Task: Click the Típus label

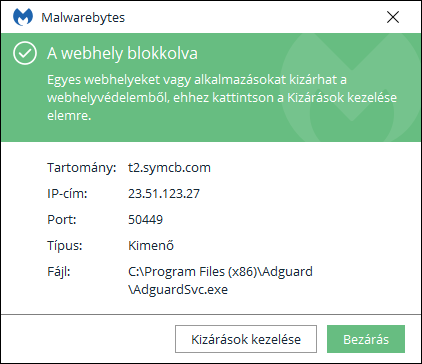Action: pos(65,245)
